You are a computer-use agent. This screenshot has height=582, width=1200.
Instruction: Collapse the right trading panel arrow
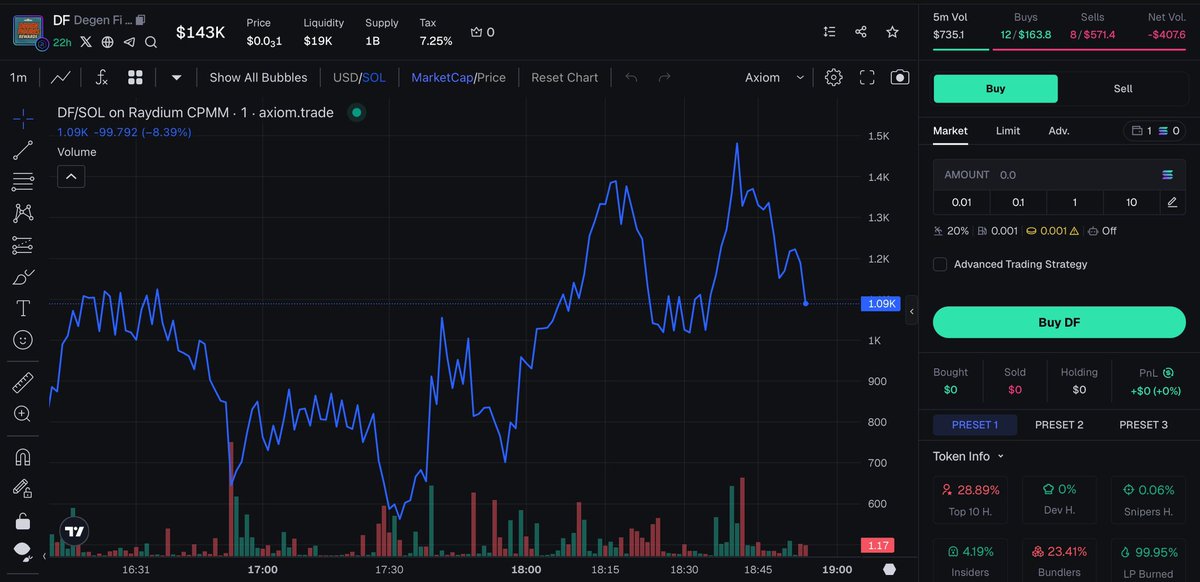coord(911,313)
